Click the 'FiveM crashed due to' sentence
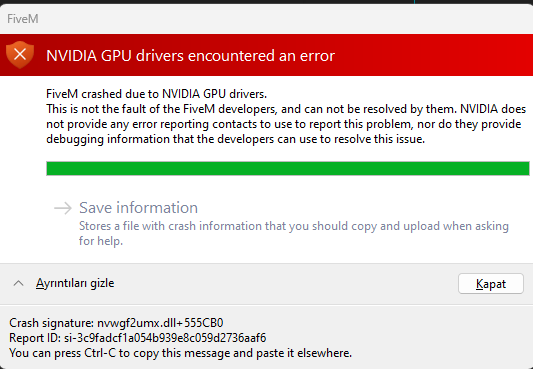The image size is (533, 369). (156, 94)
